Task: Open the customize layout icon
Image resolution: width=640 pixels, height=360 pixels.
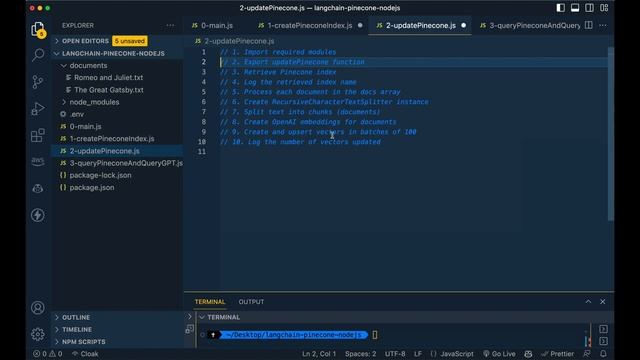Action: pyautogui.click(x=604, y=8)
